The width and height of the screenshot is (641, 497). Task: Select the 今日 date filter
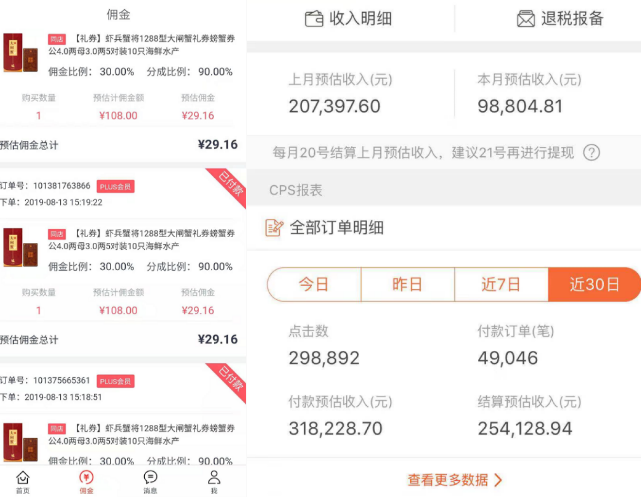[314, 284]
